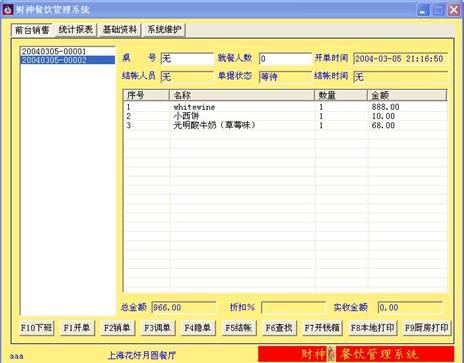Click the red 财神餐饮管理系统 banner
Screen dimensions: 464x363
(356, 354)
